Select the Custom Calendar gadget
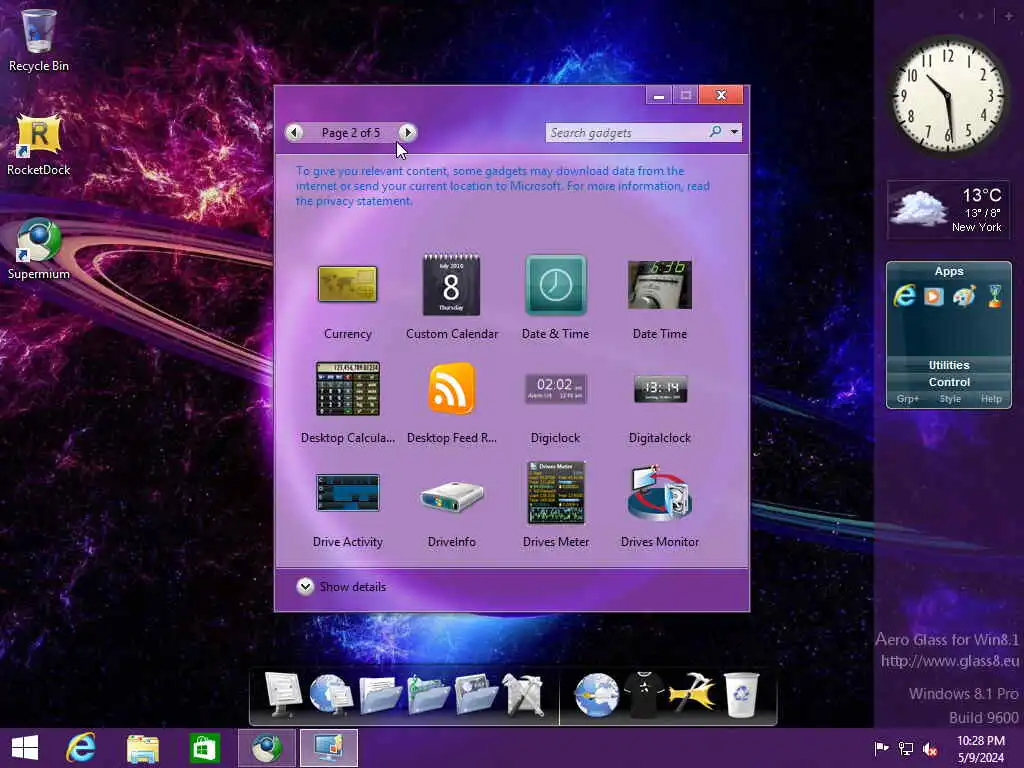 (451, 285)
